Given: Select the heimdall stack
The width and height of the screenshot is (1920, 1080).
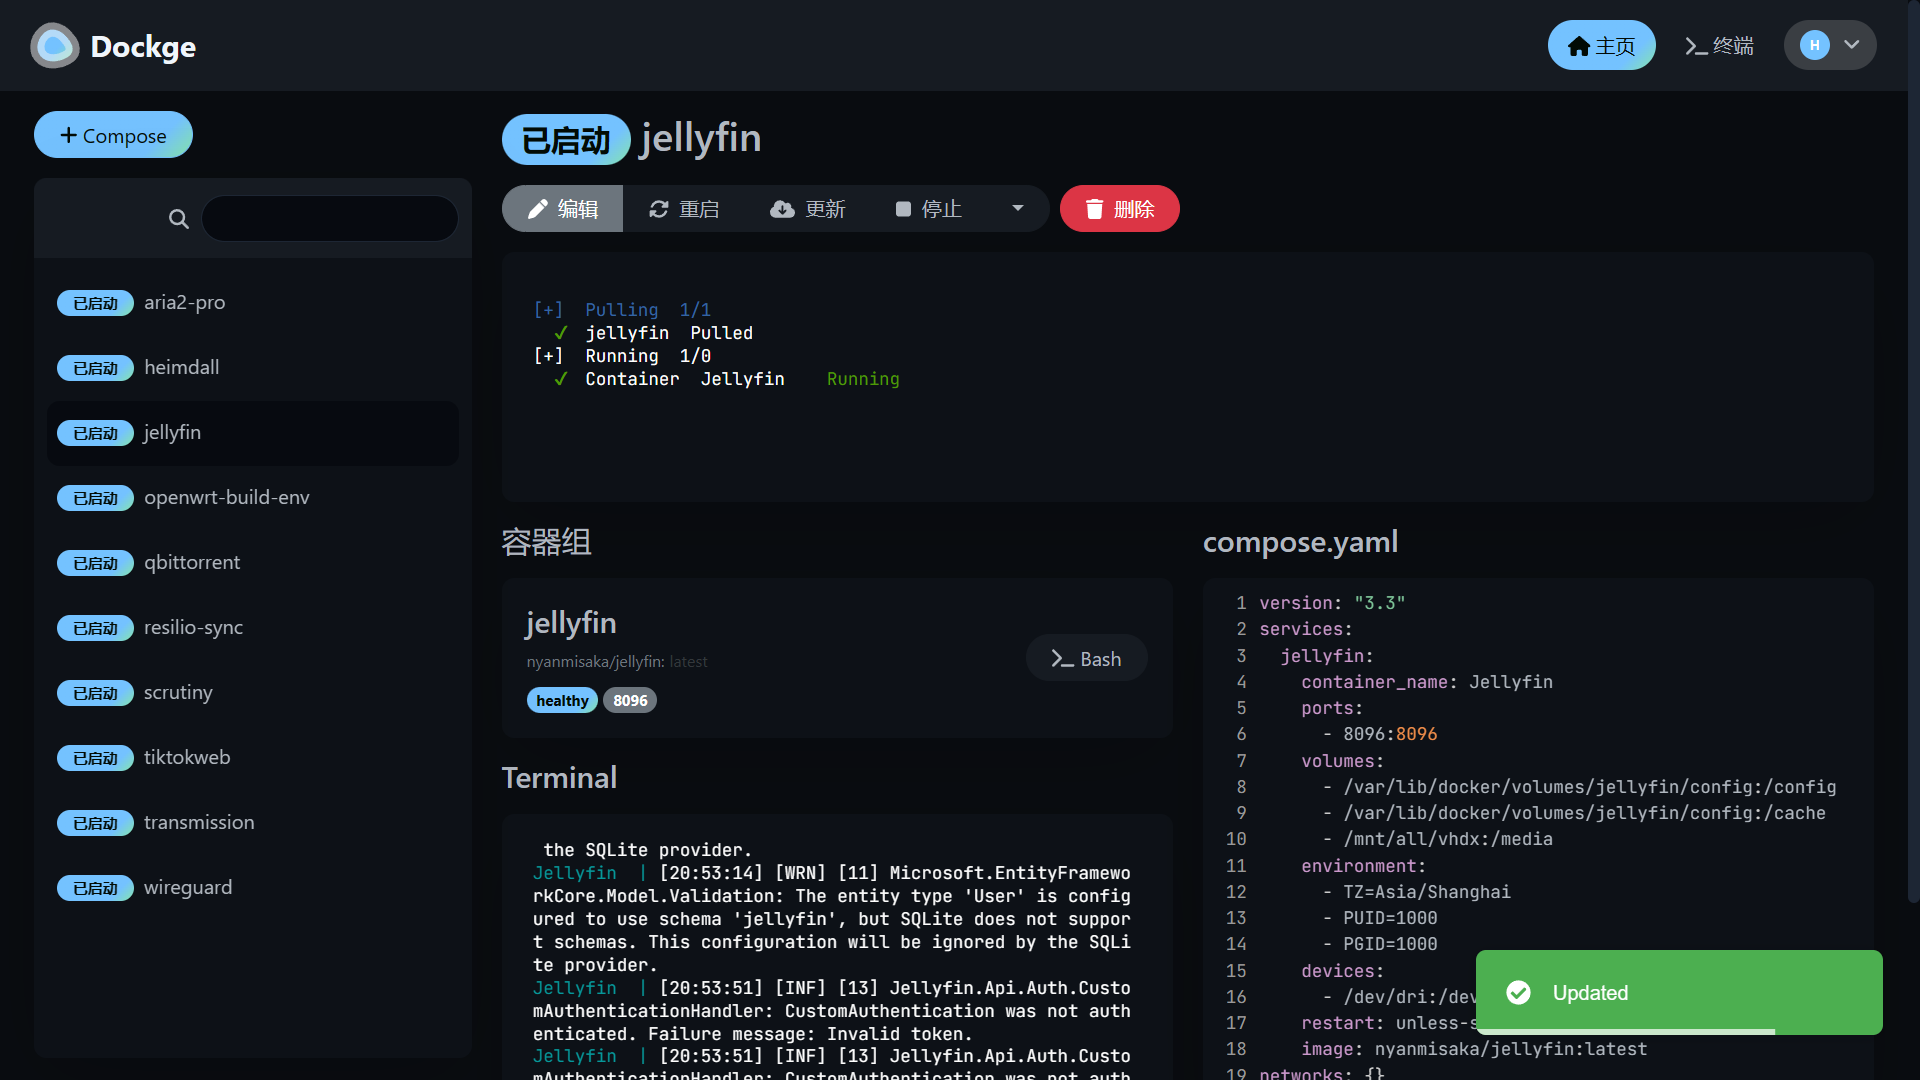Looking at the screenshot, I should [253, 368].
